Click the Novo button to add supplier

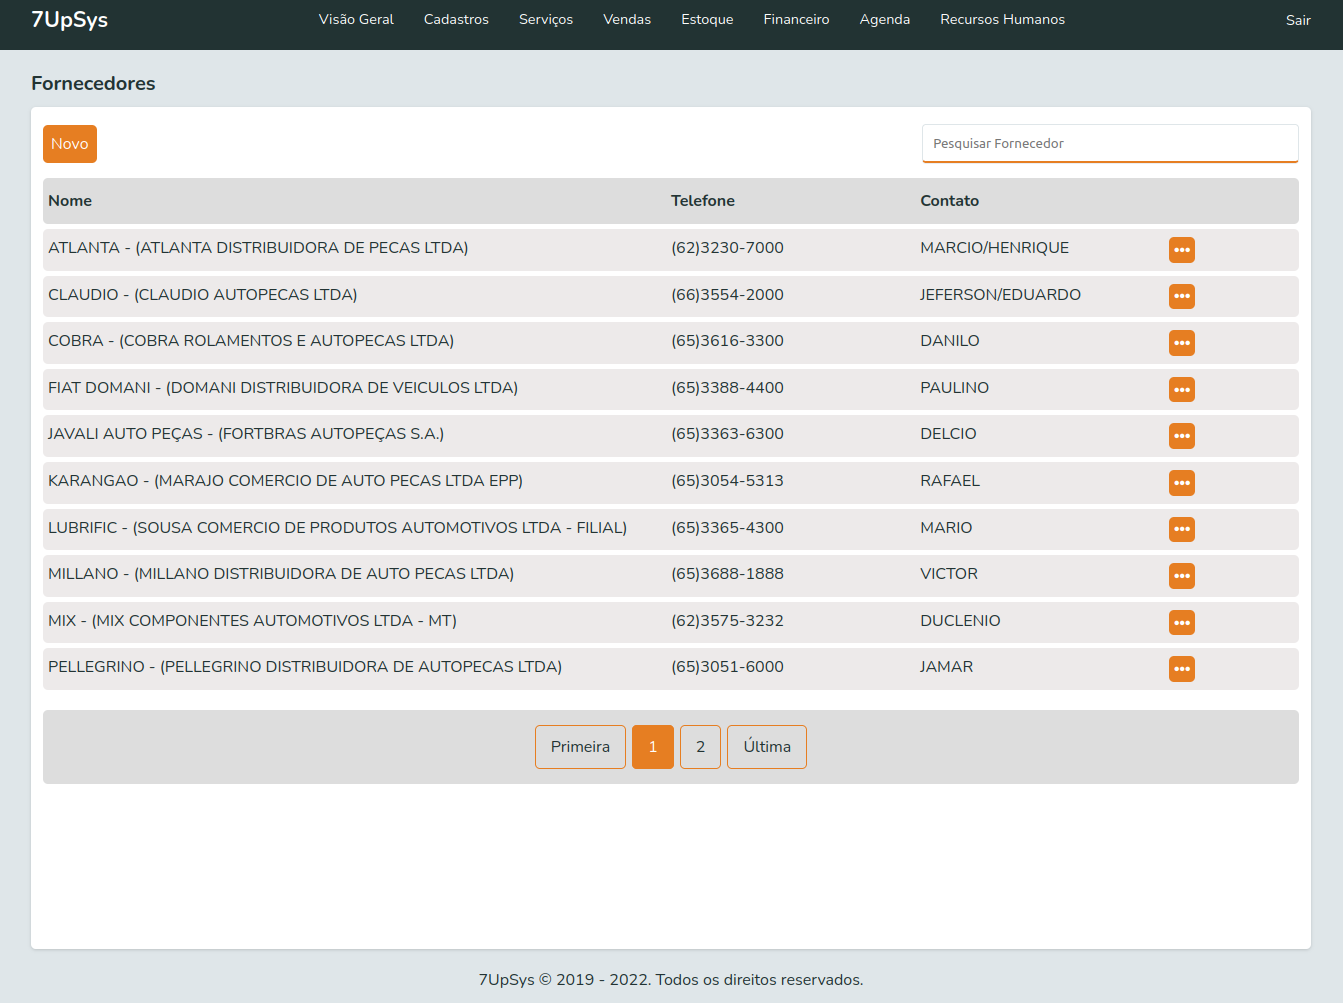tap(70, 144)
